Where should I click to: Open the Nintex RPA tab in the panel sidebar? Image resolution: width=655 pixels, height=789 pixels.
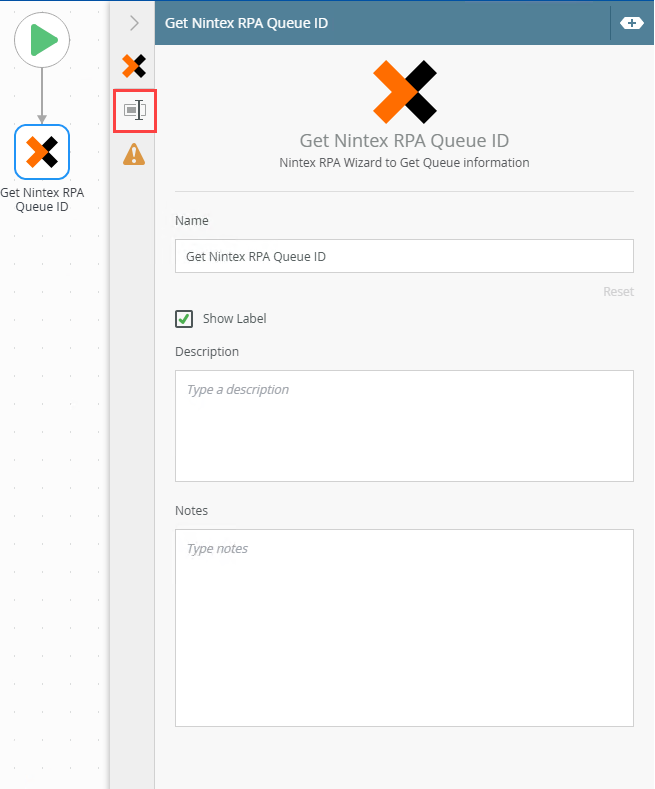[134, 66]
